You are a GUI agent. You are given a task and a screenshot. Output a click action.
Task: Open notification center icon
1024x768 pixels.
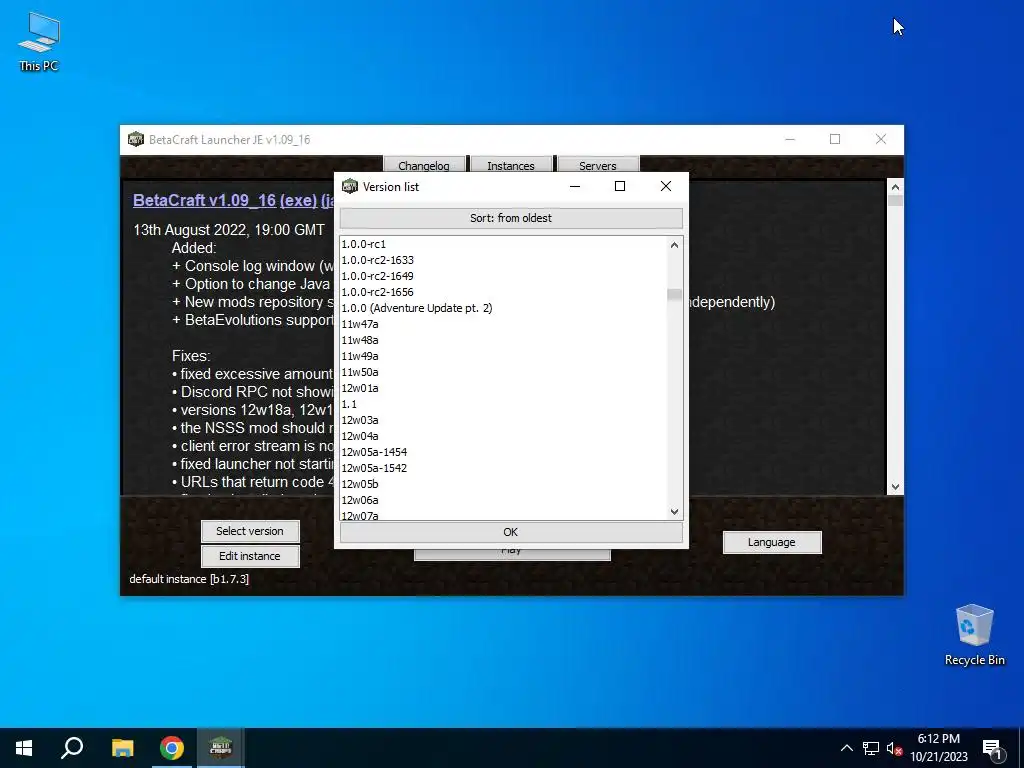point(992,748)
